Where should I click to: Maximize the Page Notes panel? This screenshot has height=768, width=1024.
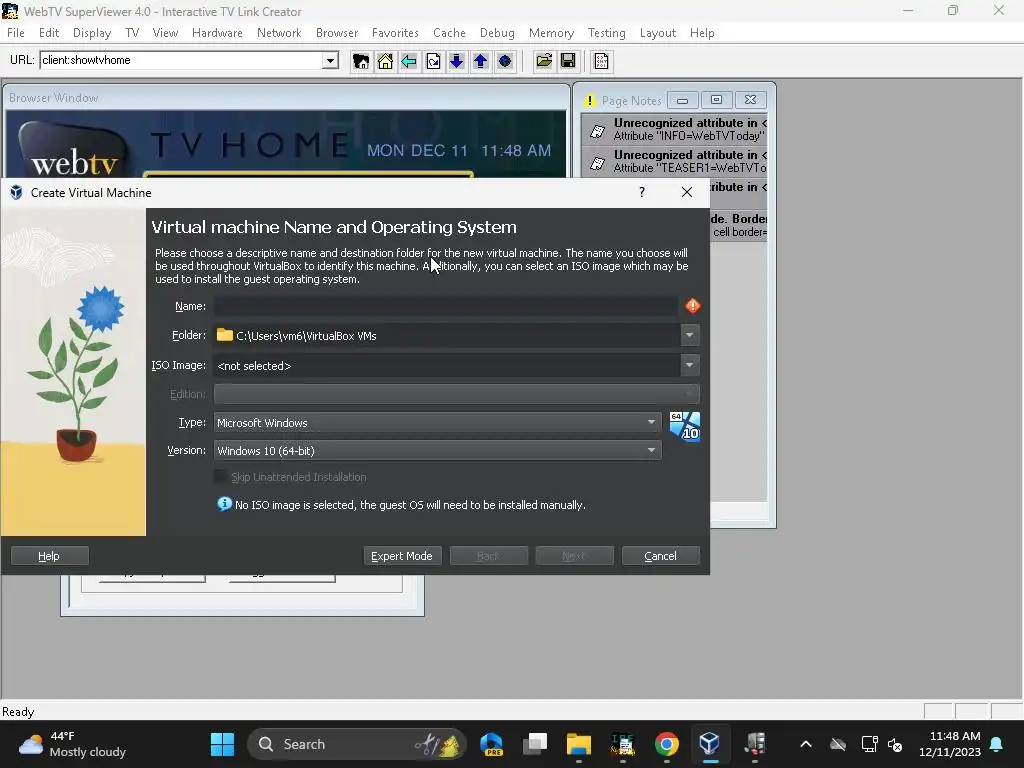pos(716,100)
